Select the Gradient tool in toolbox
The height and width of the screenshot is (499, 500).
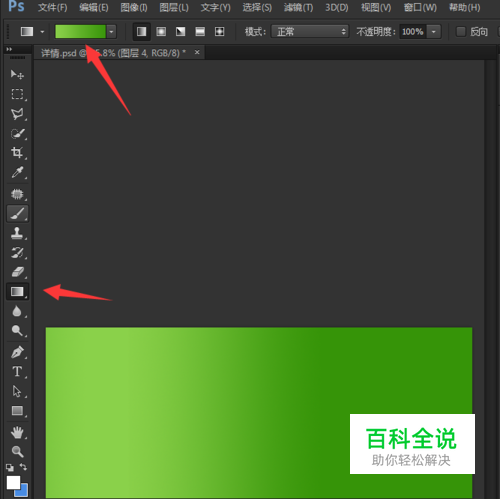(17, 292)
